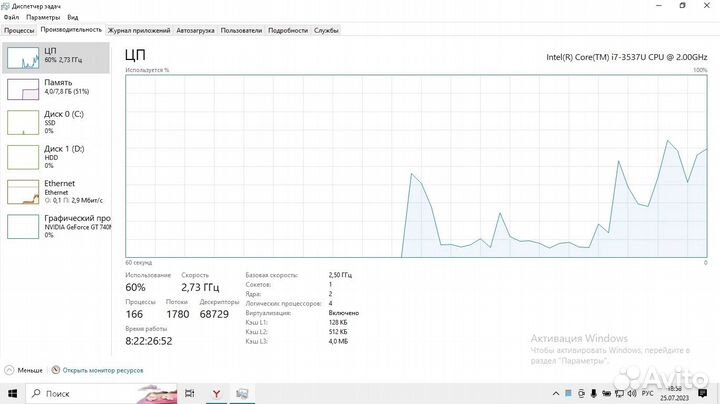Open the Файл menu
The width and height of the screenshot is (720, 404).
click(x=11, y=17)
